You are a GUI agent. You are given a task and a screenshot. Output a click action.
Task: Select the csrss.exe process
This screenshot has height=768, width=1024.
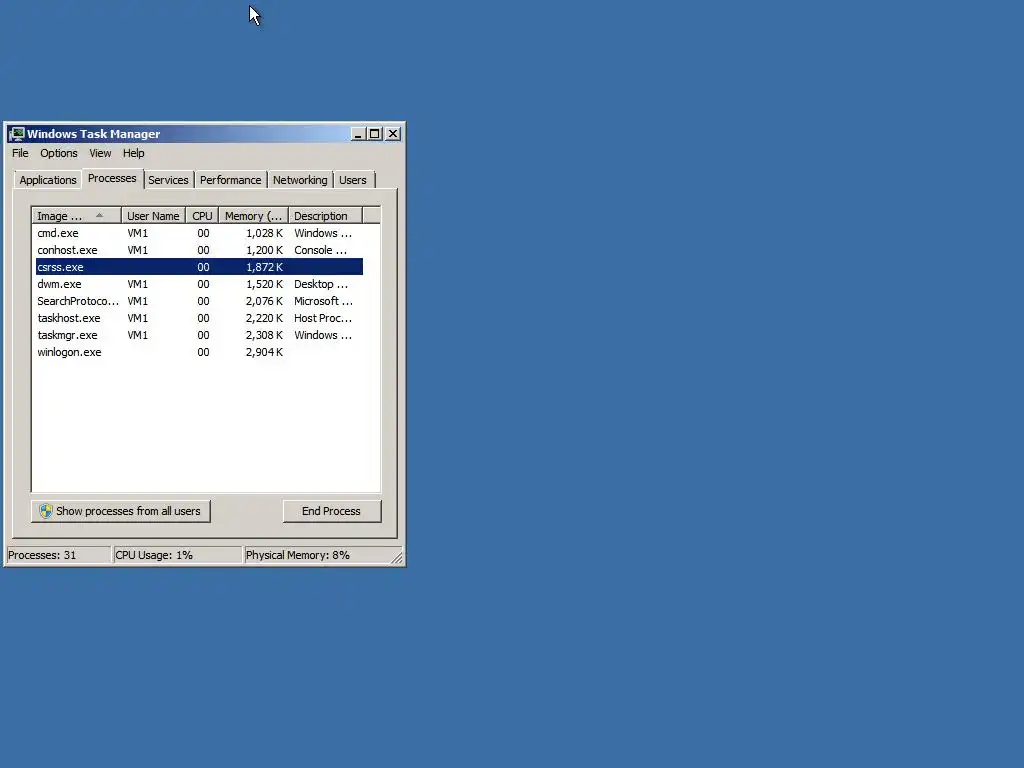click(199, 267)
